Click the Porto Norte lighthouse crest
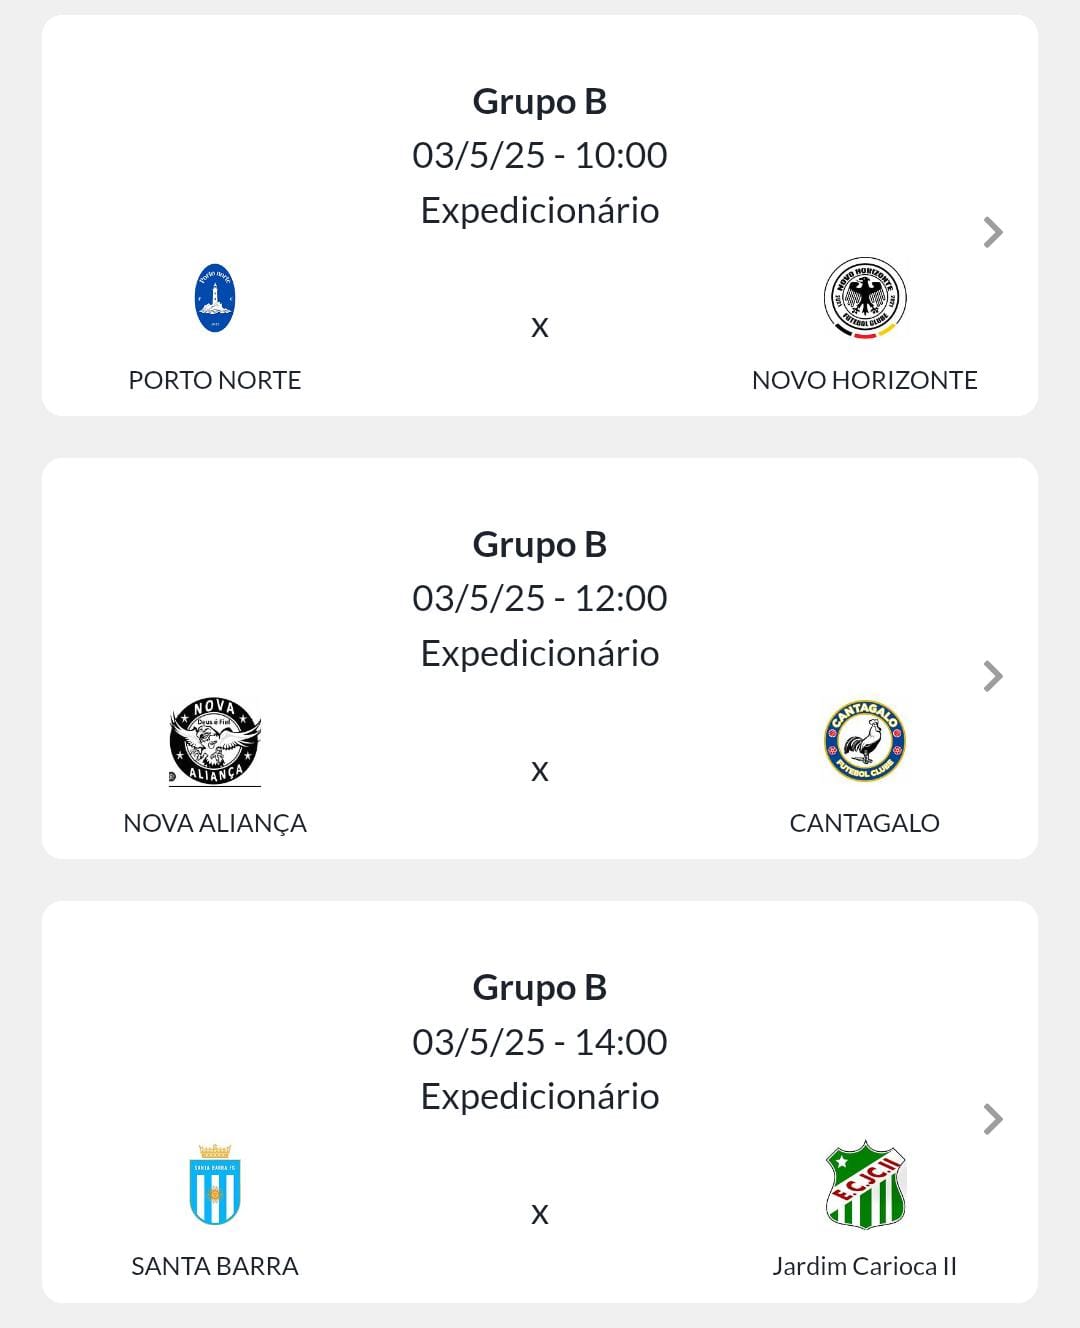The height and width of the screenshot is (1328, 1080). (x=215, y=298)
